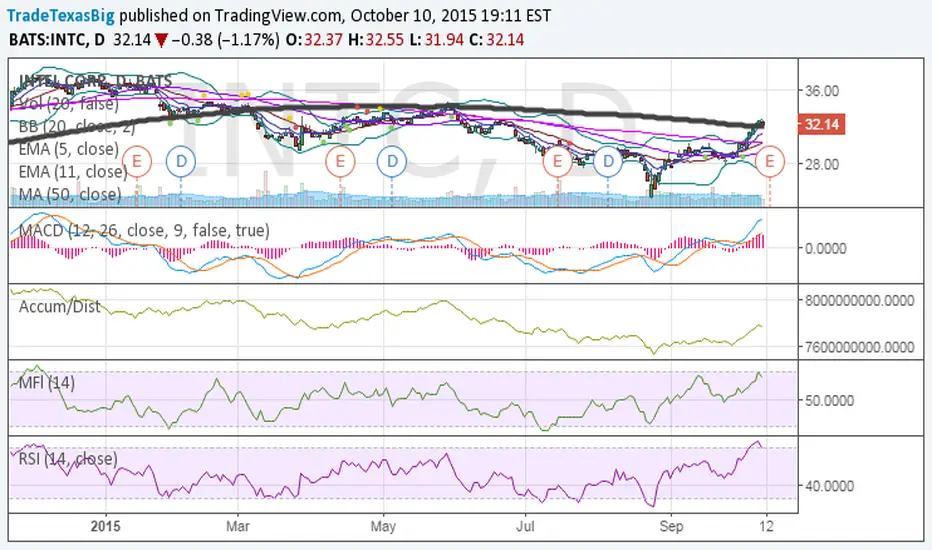932x550 pixels.
Task: Click the E earnings marker in July
Action: coord(557,161)
